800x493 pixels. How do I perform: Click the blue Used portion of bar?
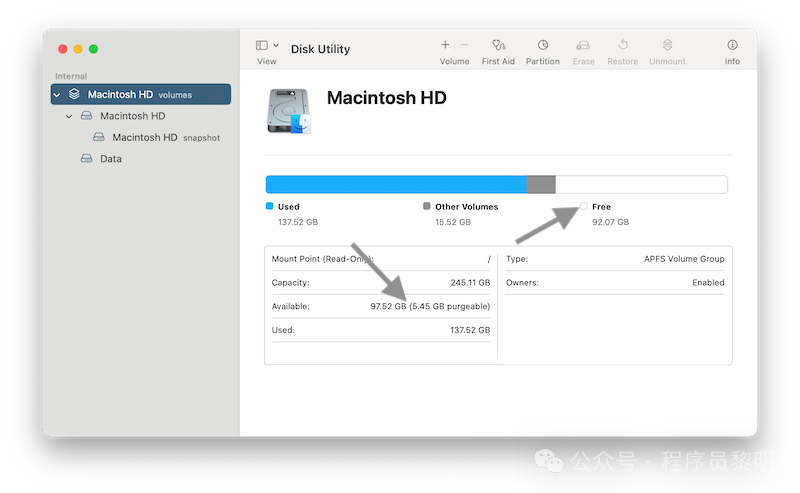coord(396,184)
